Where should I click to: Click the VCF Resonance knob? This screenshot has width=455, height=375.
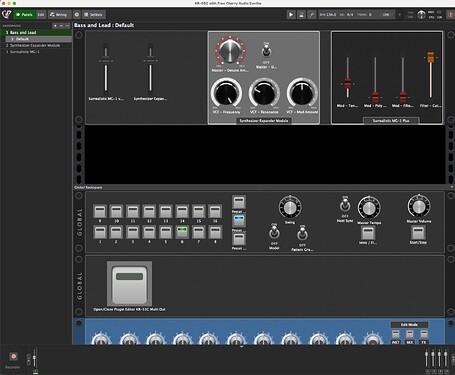[x=264, y=94]
